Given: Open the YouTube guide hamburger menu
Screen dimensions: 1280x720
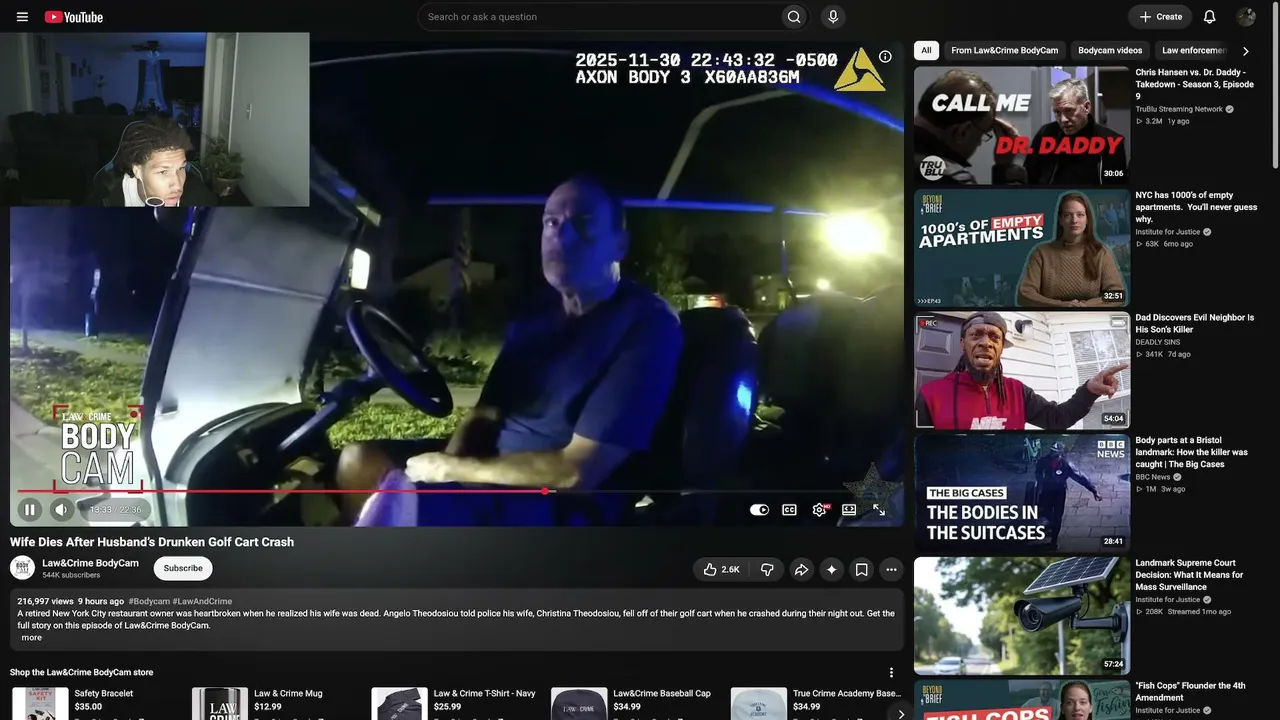Looking at the screenshot, I should [22, 17].
